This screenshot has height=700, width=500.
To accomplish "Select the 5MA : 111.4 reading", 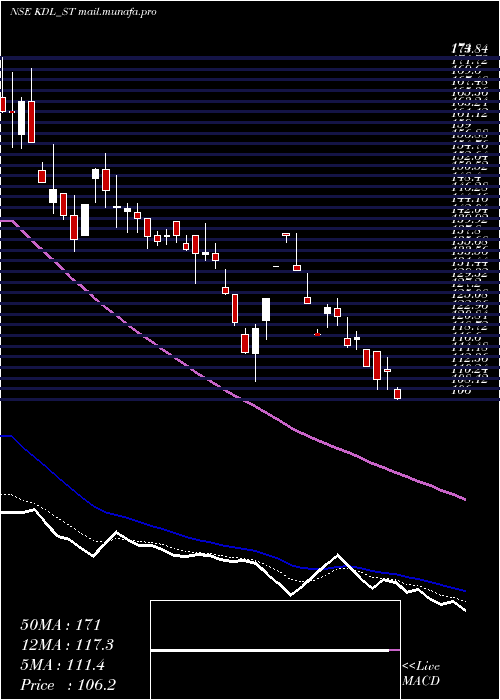I will coord(62,665).
